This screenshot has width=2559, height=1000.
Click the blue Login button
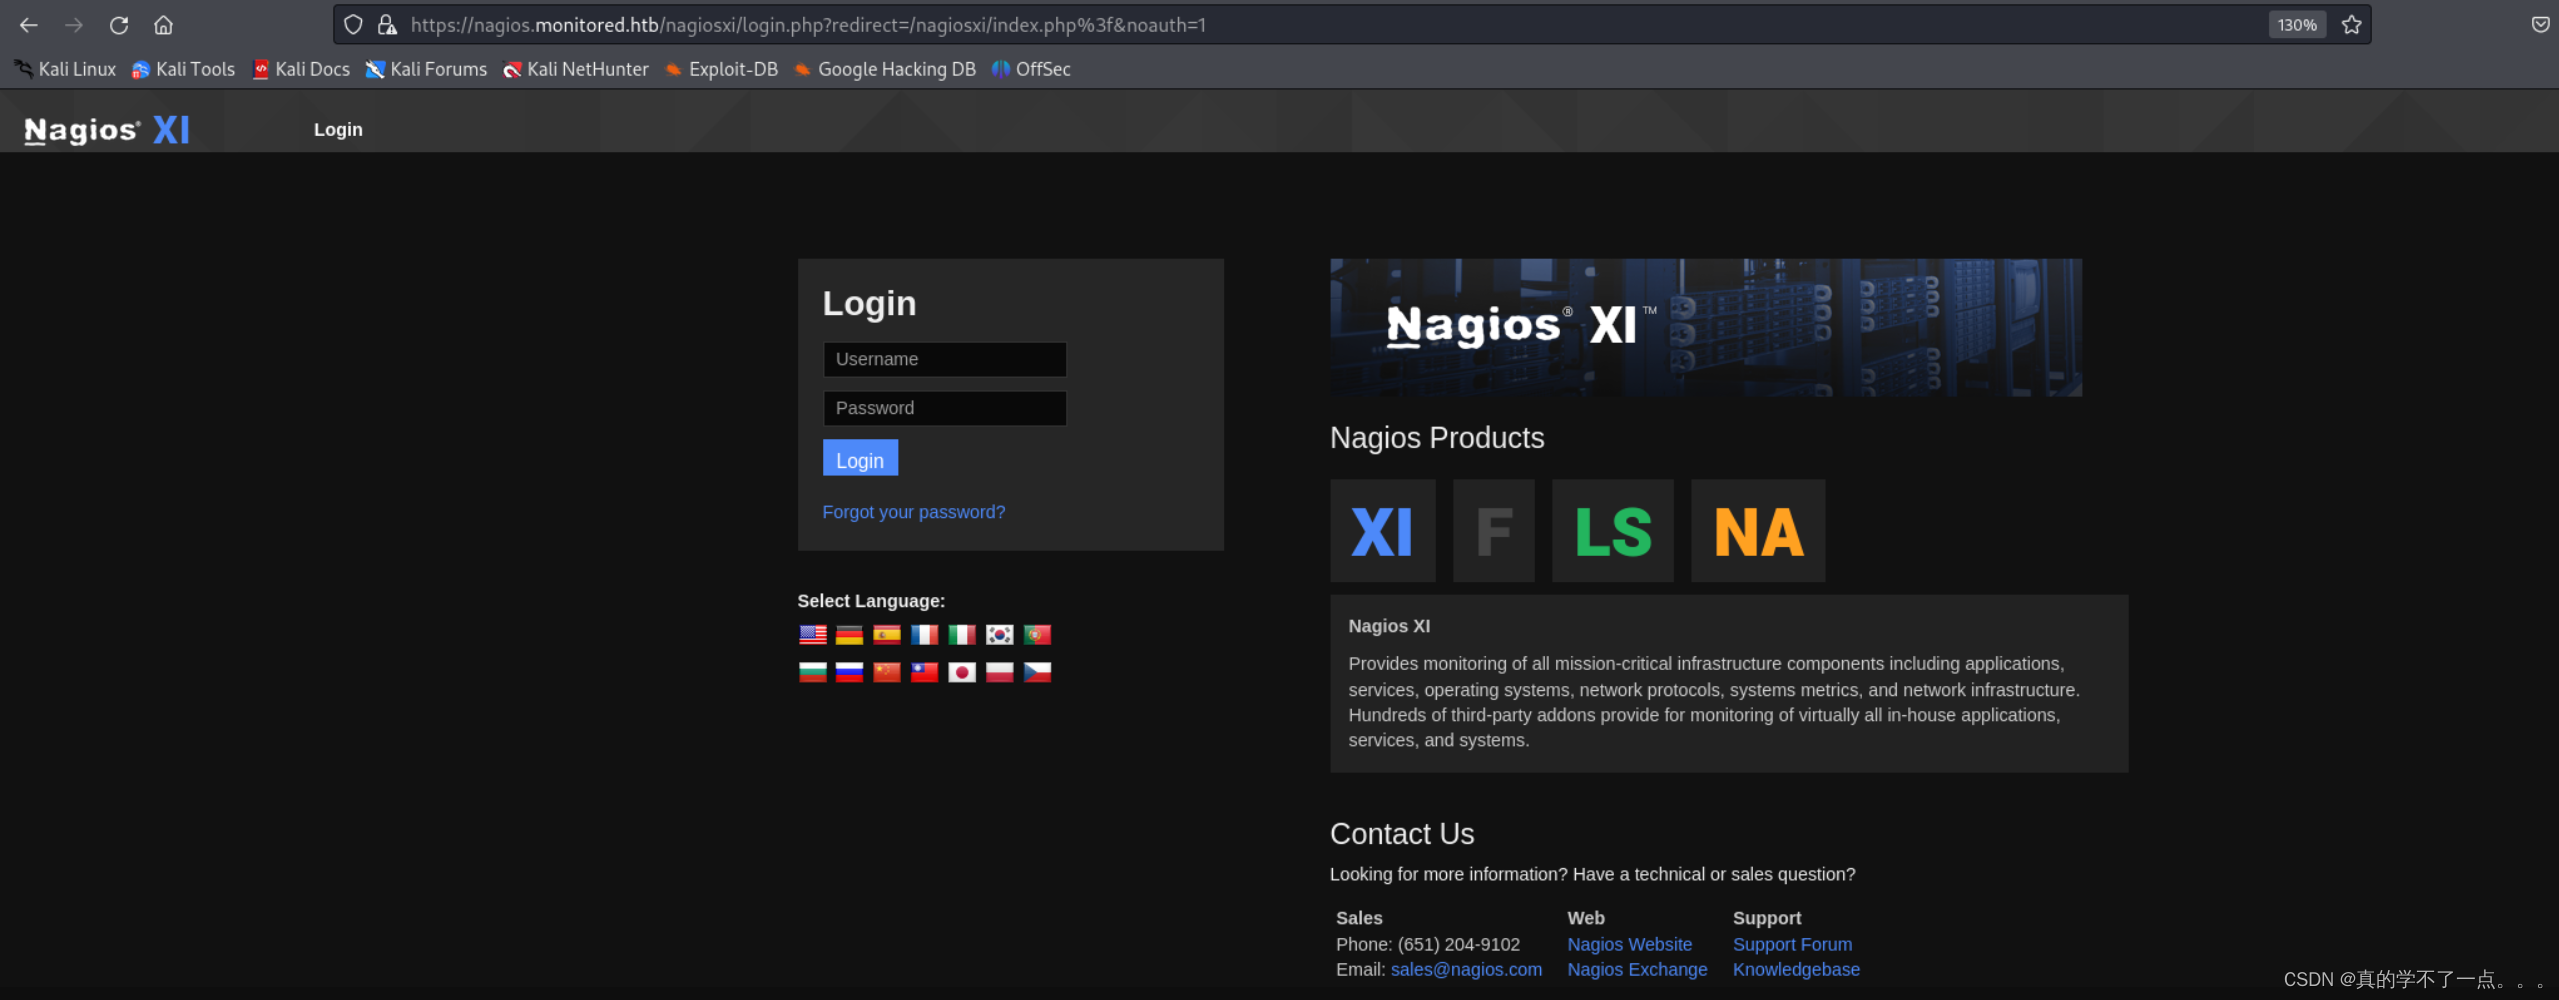[x=860, y=458]
